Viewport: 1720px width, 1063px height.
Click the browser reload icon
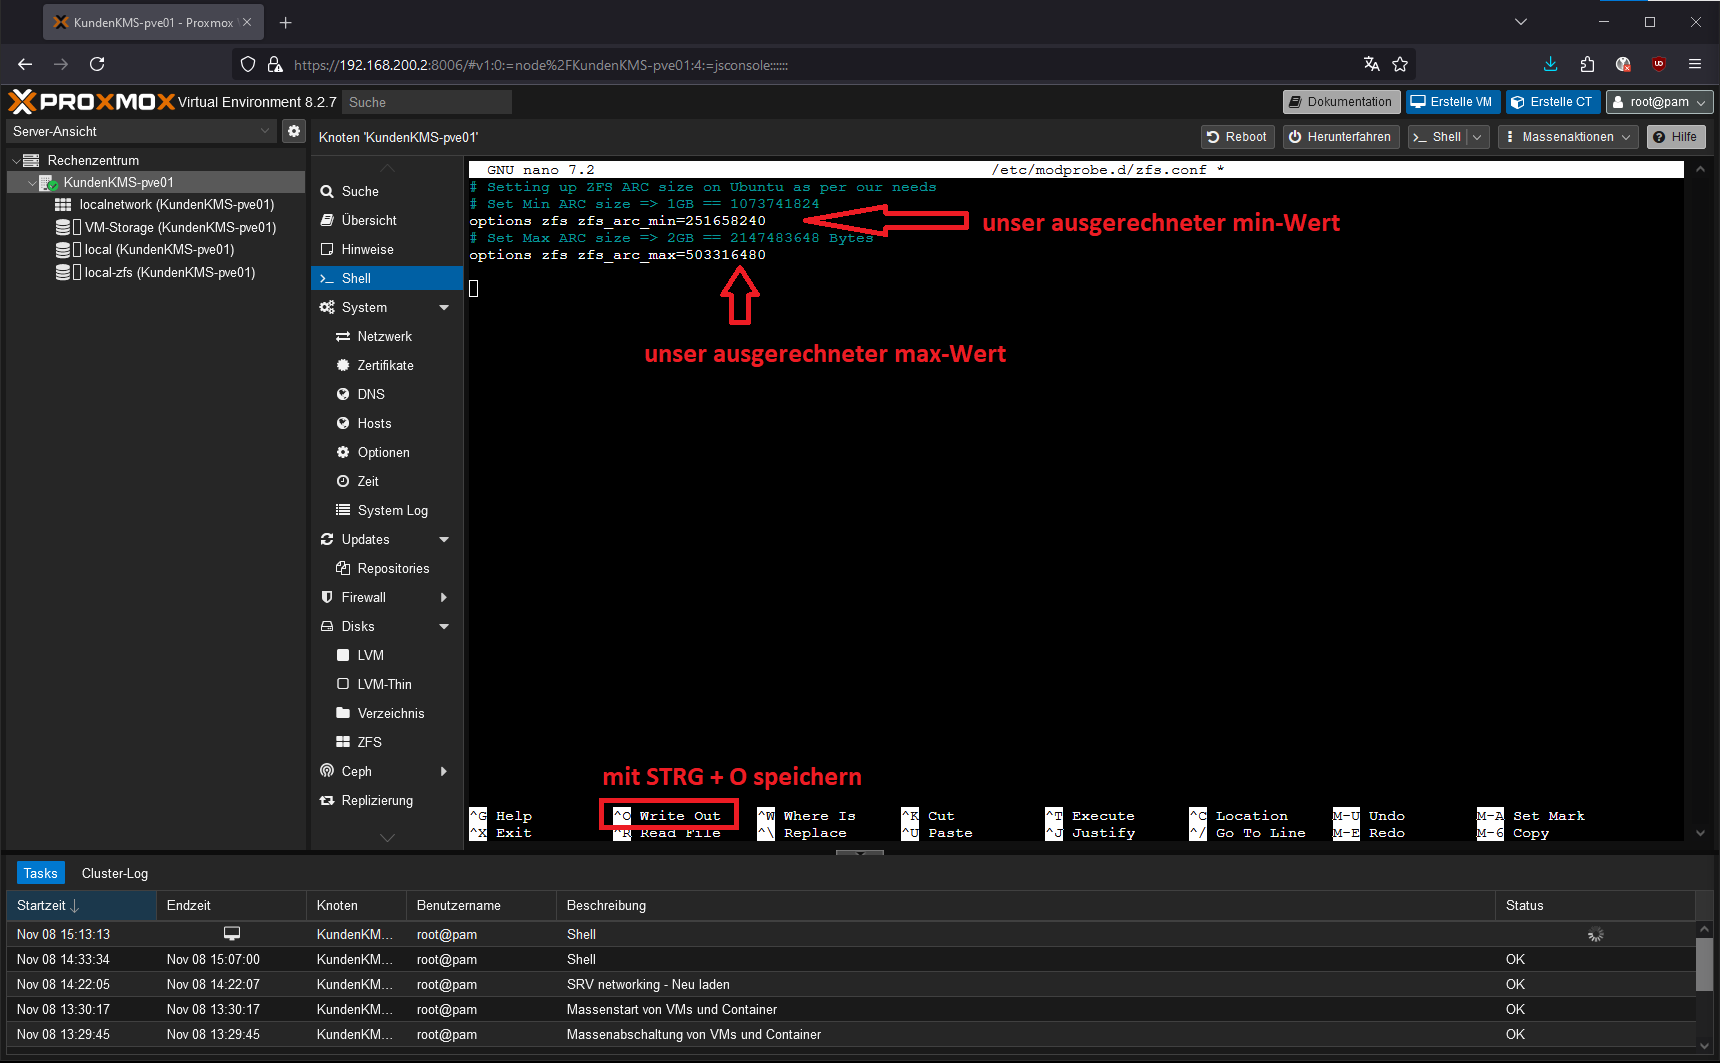(97, 64)
